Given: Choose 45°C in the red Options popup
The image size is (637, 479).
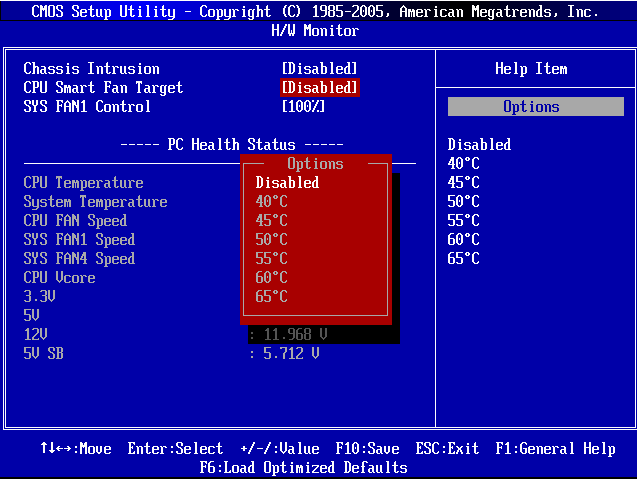Looking at the screenshot, I should pos(271,221).
